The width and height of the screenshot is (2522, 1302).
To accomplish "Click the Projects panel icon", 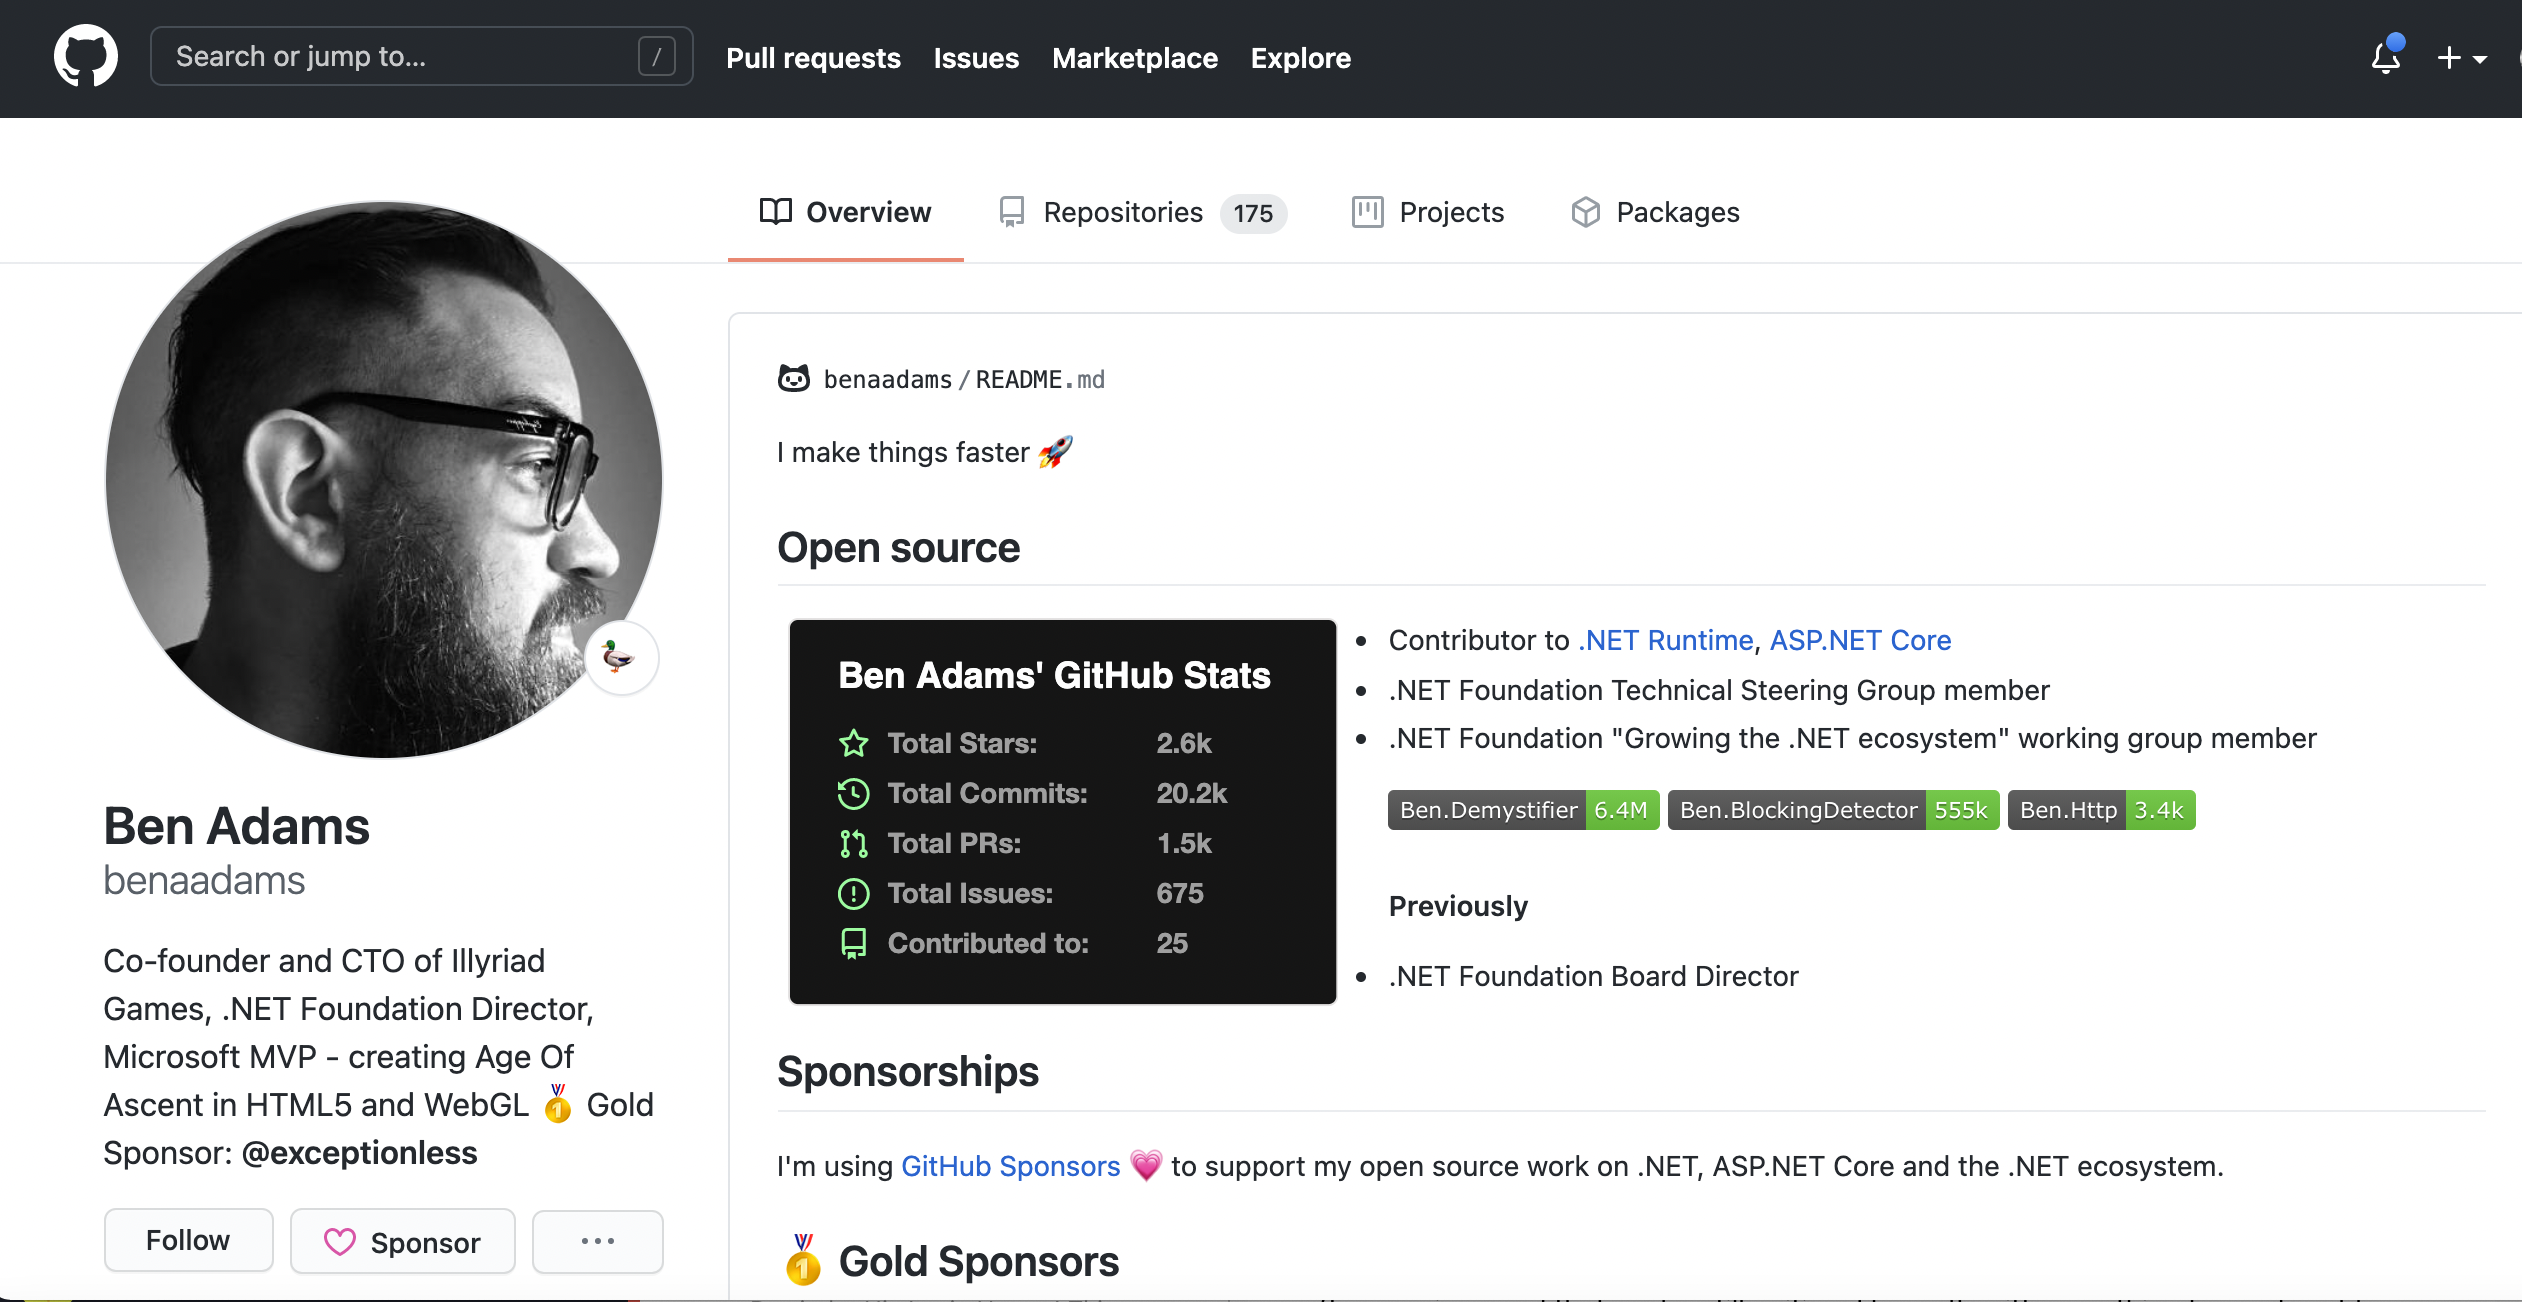I will click(1368, 212).
